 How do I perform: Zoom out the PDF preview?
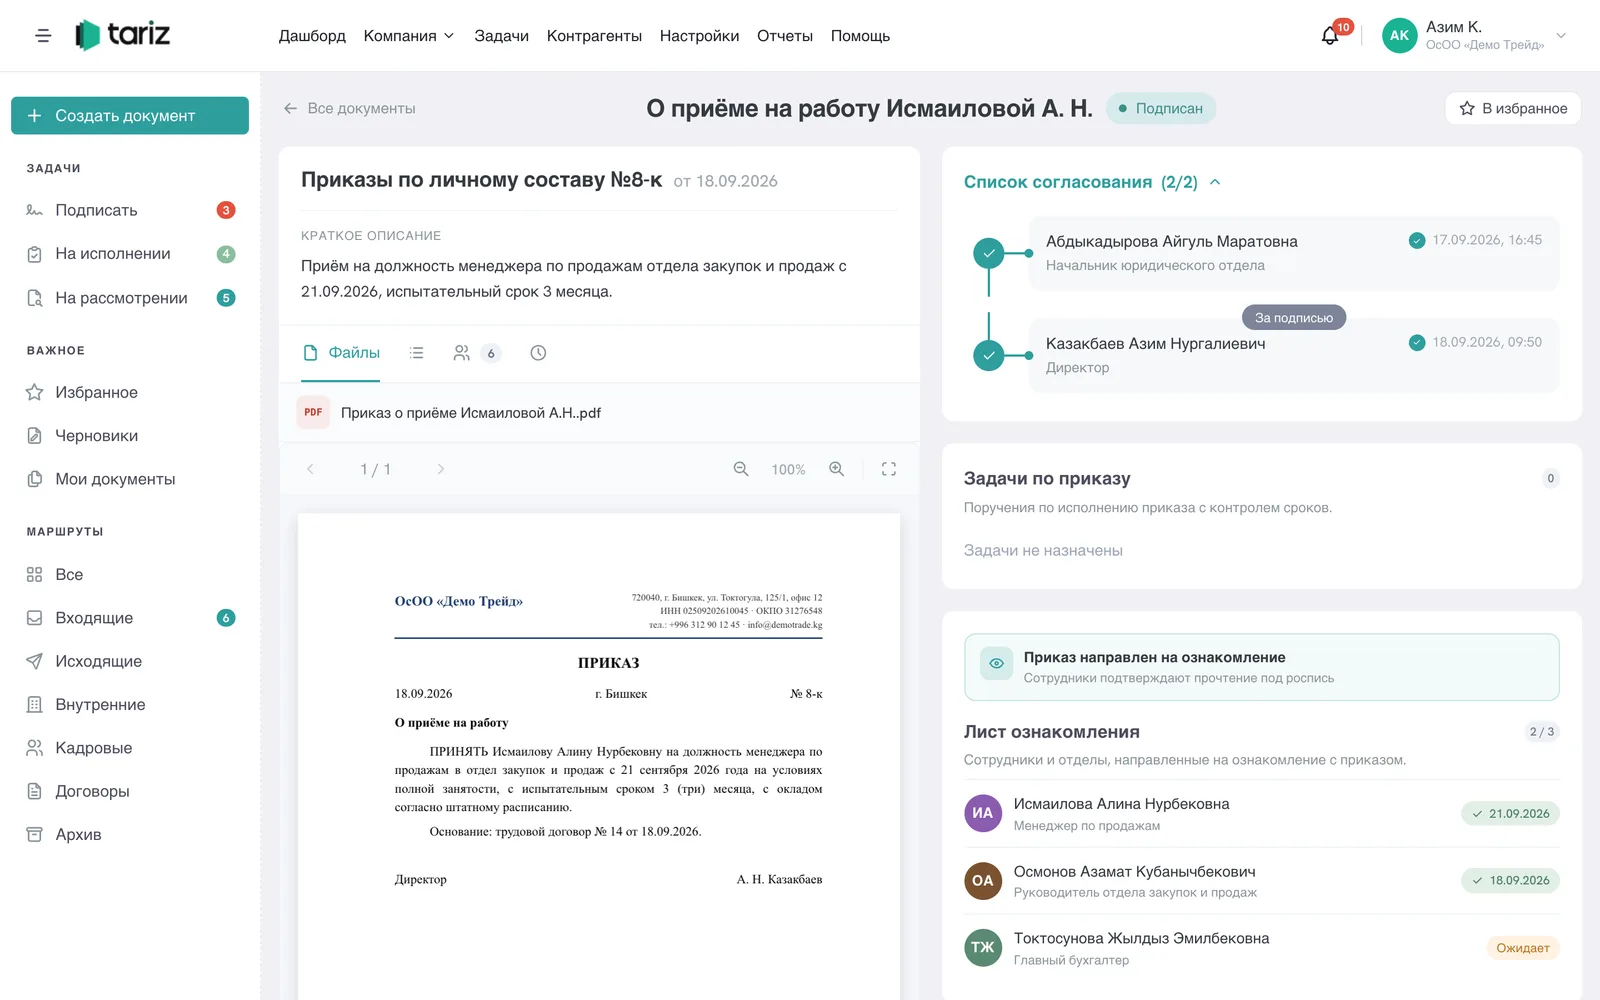[741, 469]
